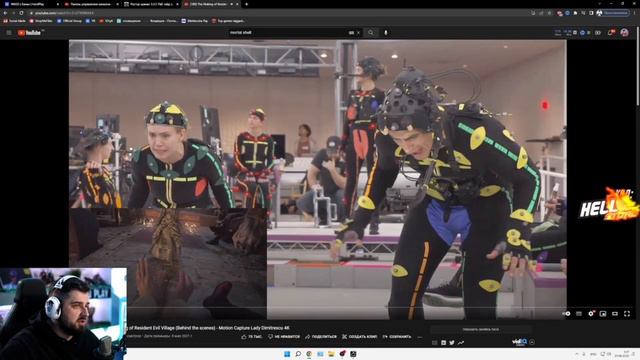The height and width of the screenshot is (360, 640).
Task: Open the more actions ellipsis below video
Action: point(420,337)
